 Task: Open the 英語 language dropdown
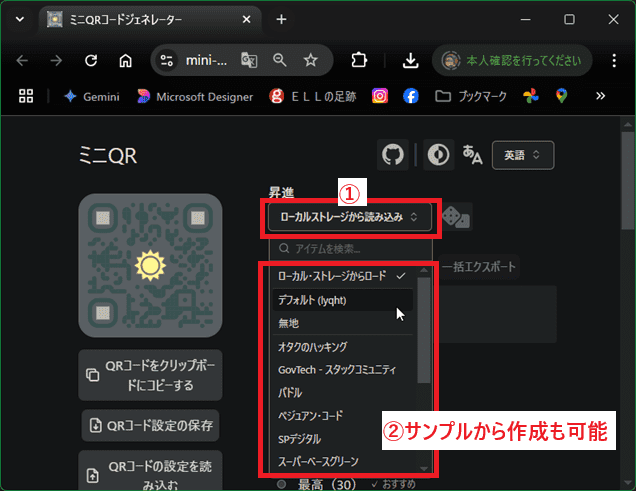point(522,155)
